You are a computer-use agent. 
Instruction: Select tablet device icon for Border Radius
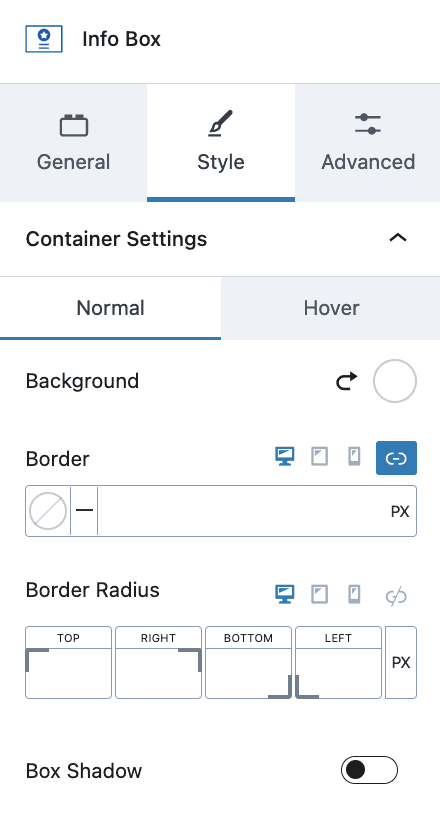click(319, 594)
